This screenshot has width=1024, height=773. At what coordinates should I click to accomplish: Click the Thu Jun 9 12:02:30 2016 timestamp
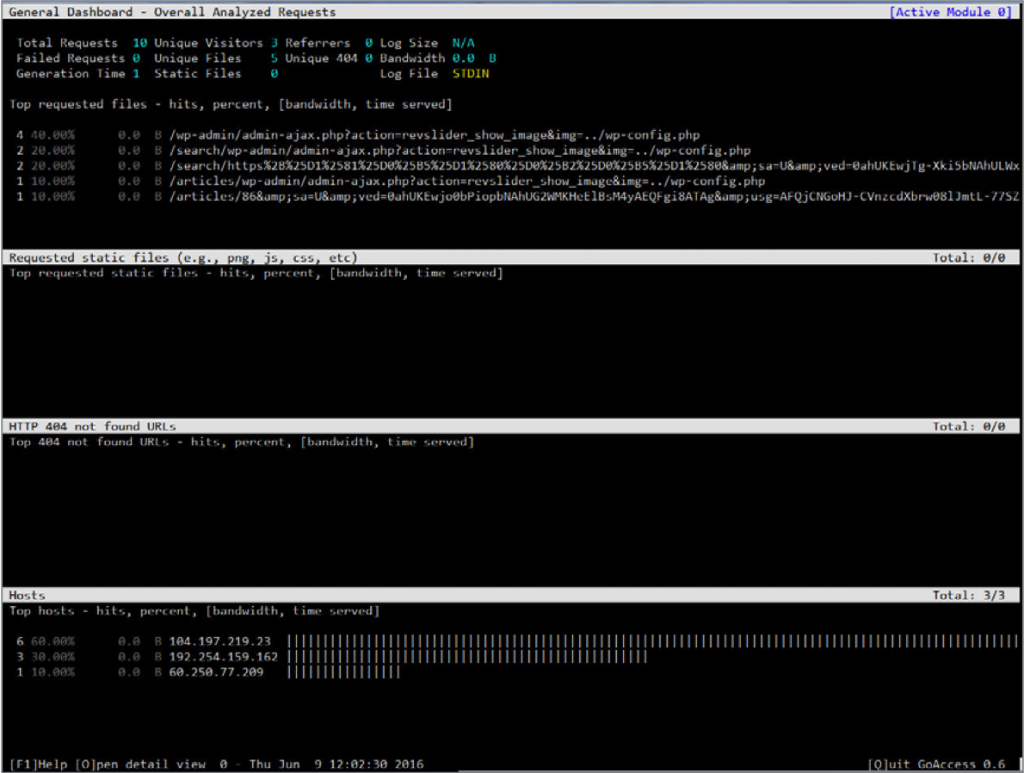[x=336, y=765]
